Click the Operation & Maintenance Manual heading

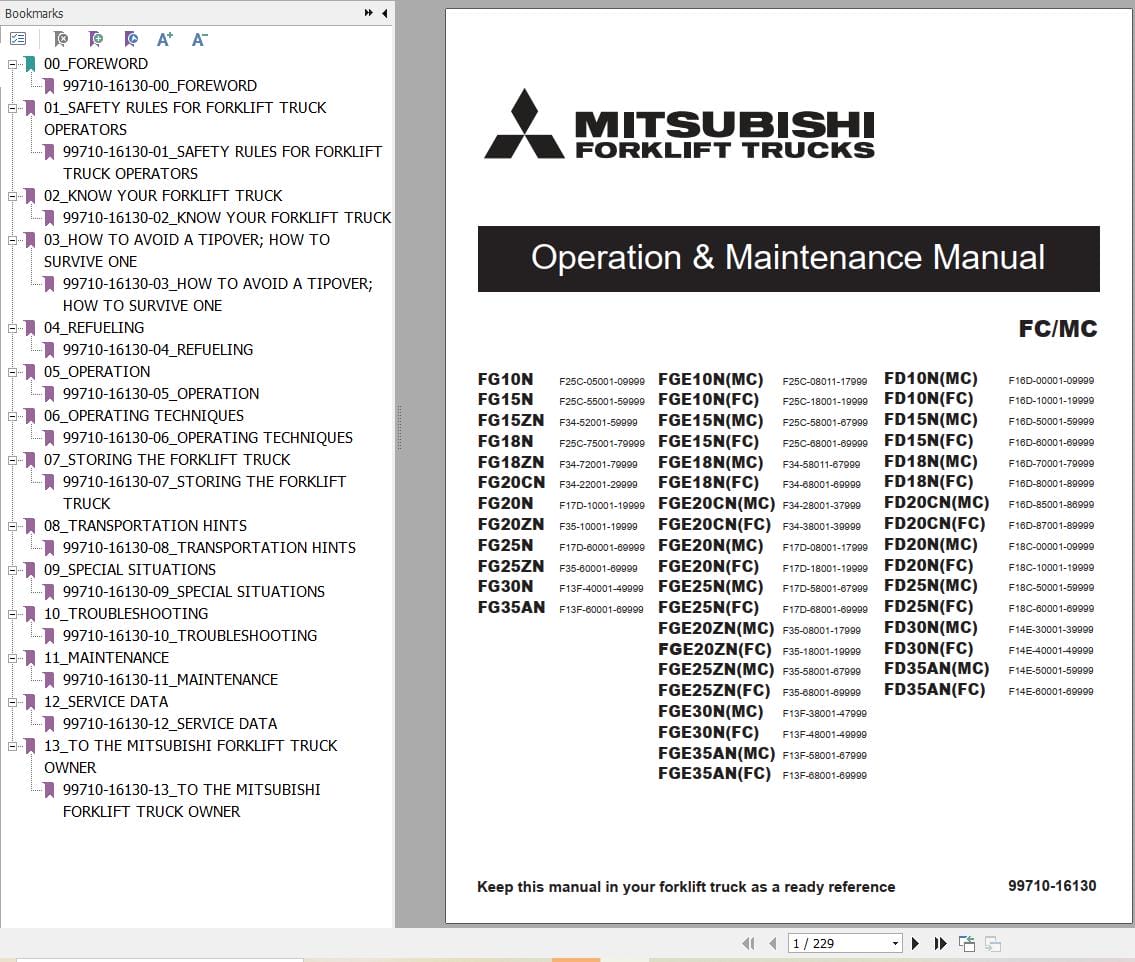(788, 258)
